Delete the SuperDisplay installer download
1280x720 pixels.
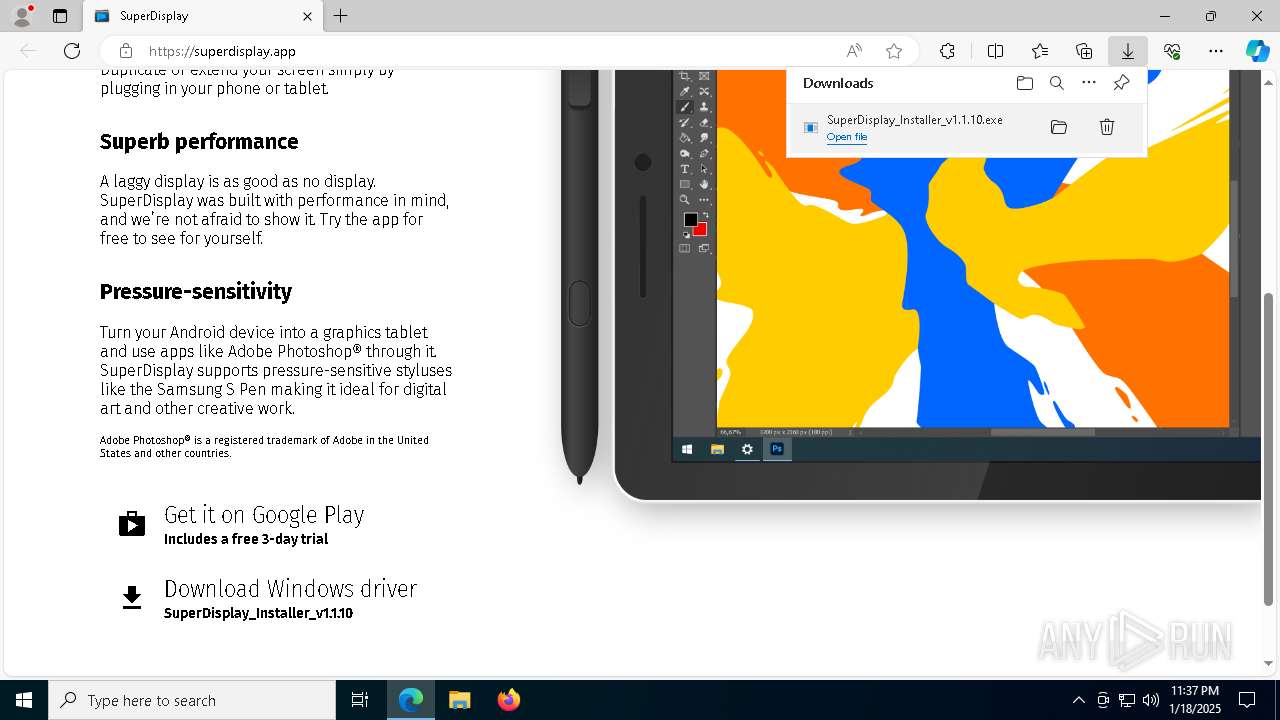pos(1107,127)
